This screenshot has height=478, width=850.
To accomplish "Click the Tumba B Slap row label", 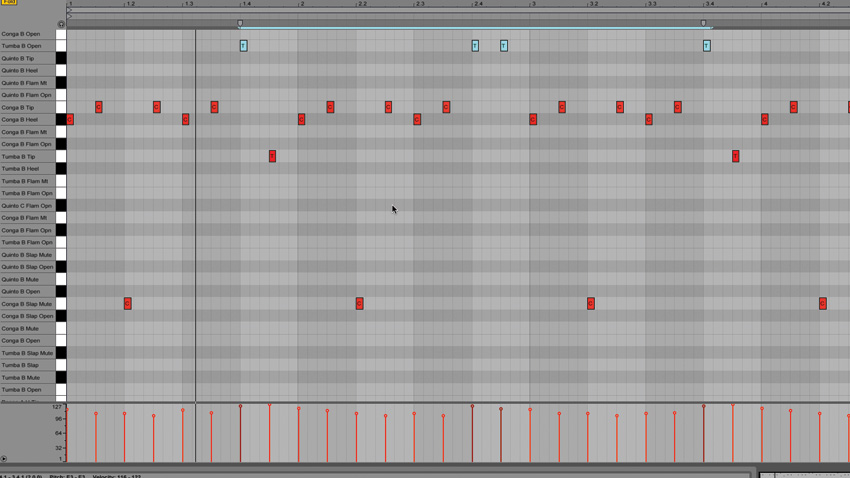I will tap(20, 365).
